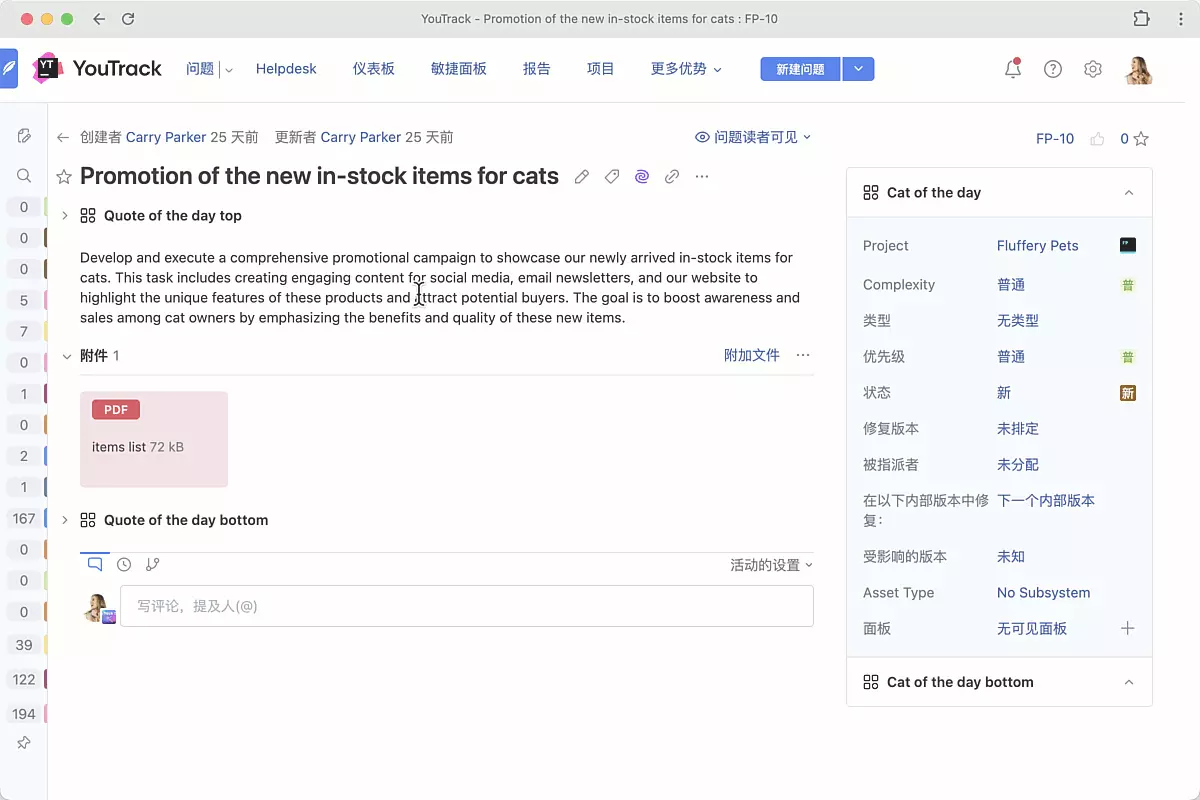Open the Helpdesk menu
Screen dimensions: 1200x800
click(x=286, y=69)
